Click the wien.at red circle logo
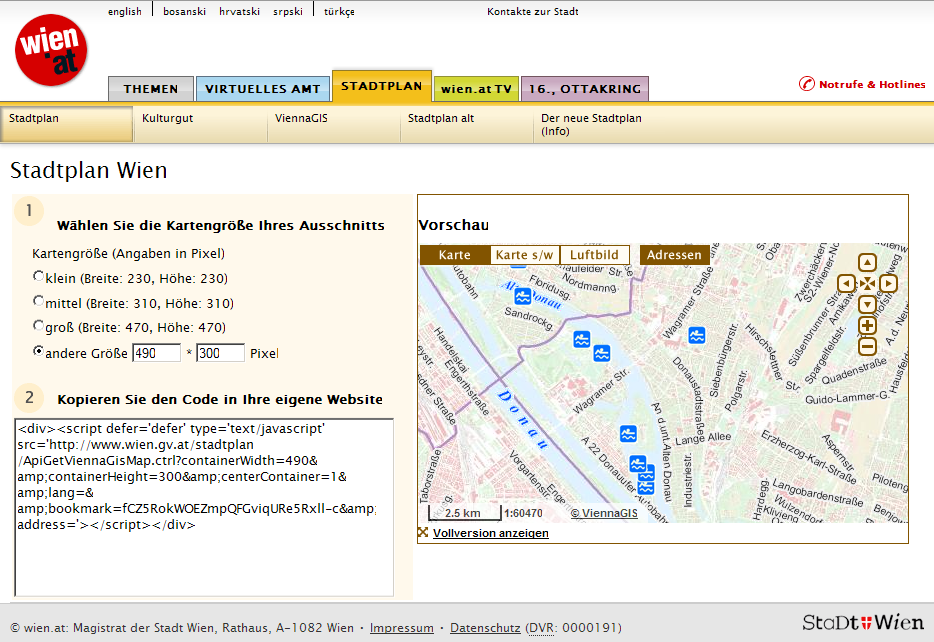 (x=51, y=50)
